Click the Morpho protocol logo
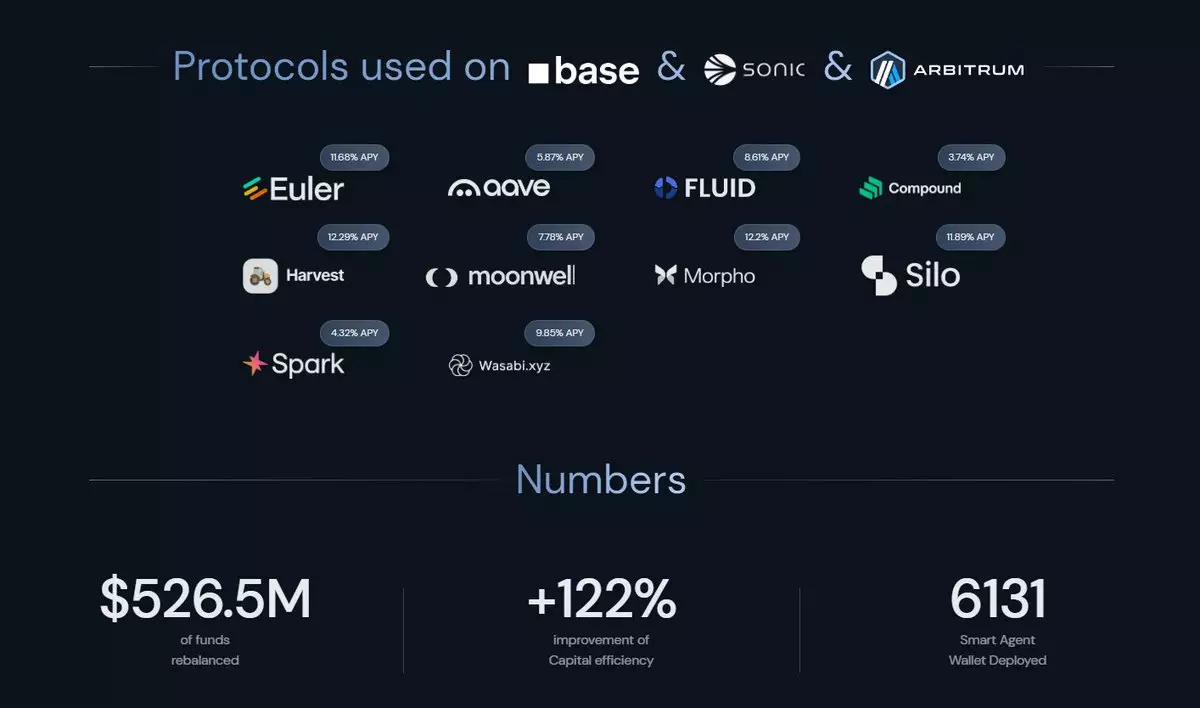This screenshot has width=1200, height=708. click(x=705, y=276)
